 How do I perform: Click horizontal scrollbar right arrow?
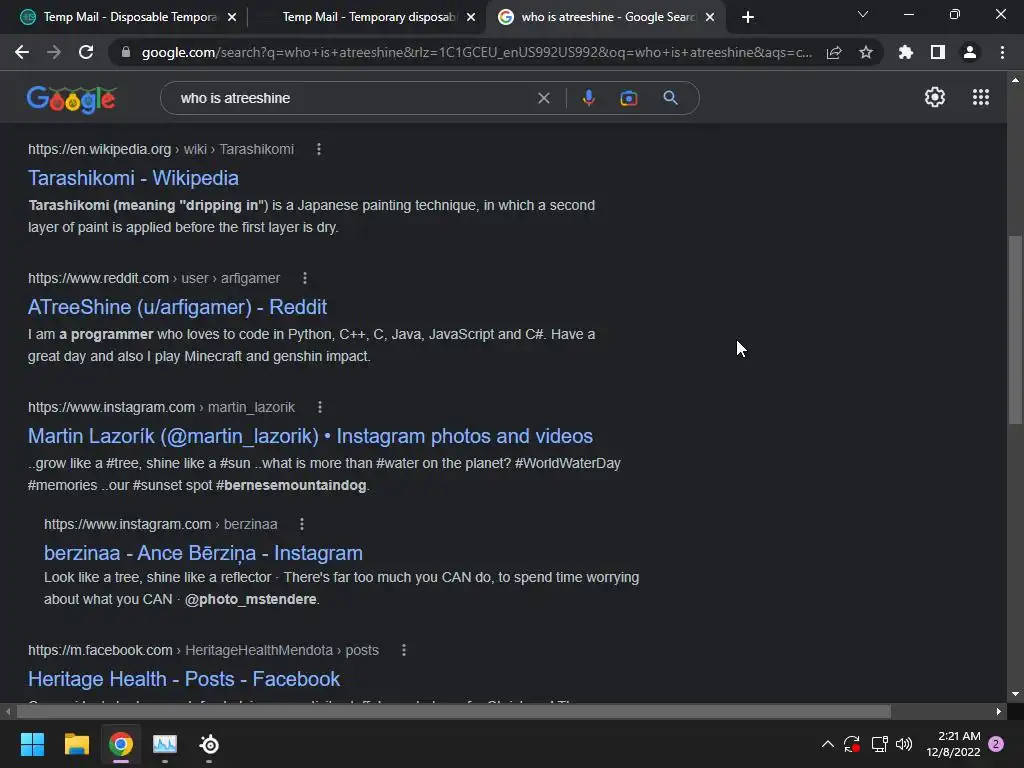(x=999, y=711)
